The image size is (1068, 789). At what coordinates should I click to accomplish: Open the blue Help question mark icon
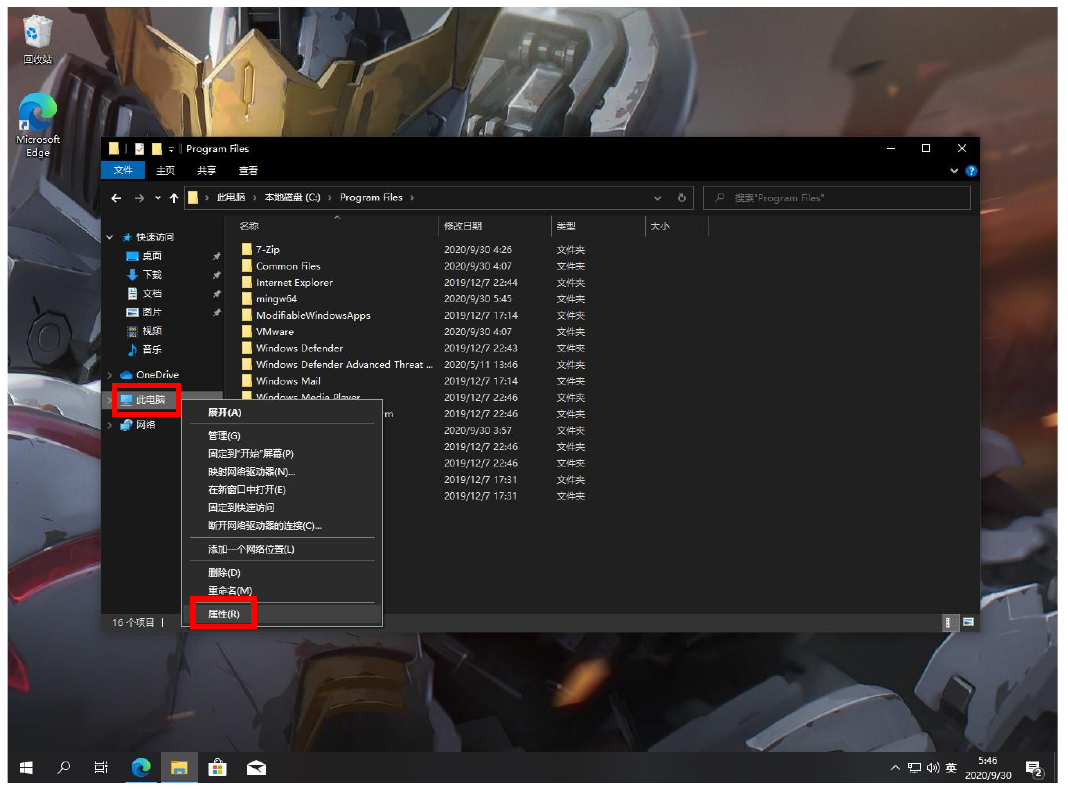click(x=971, y=171)
